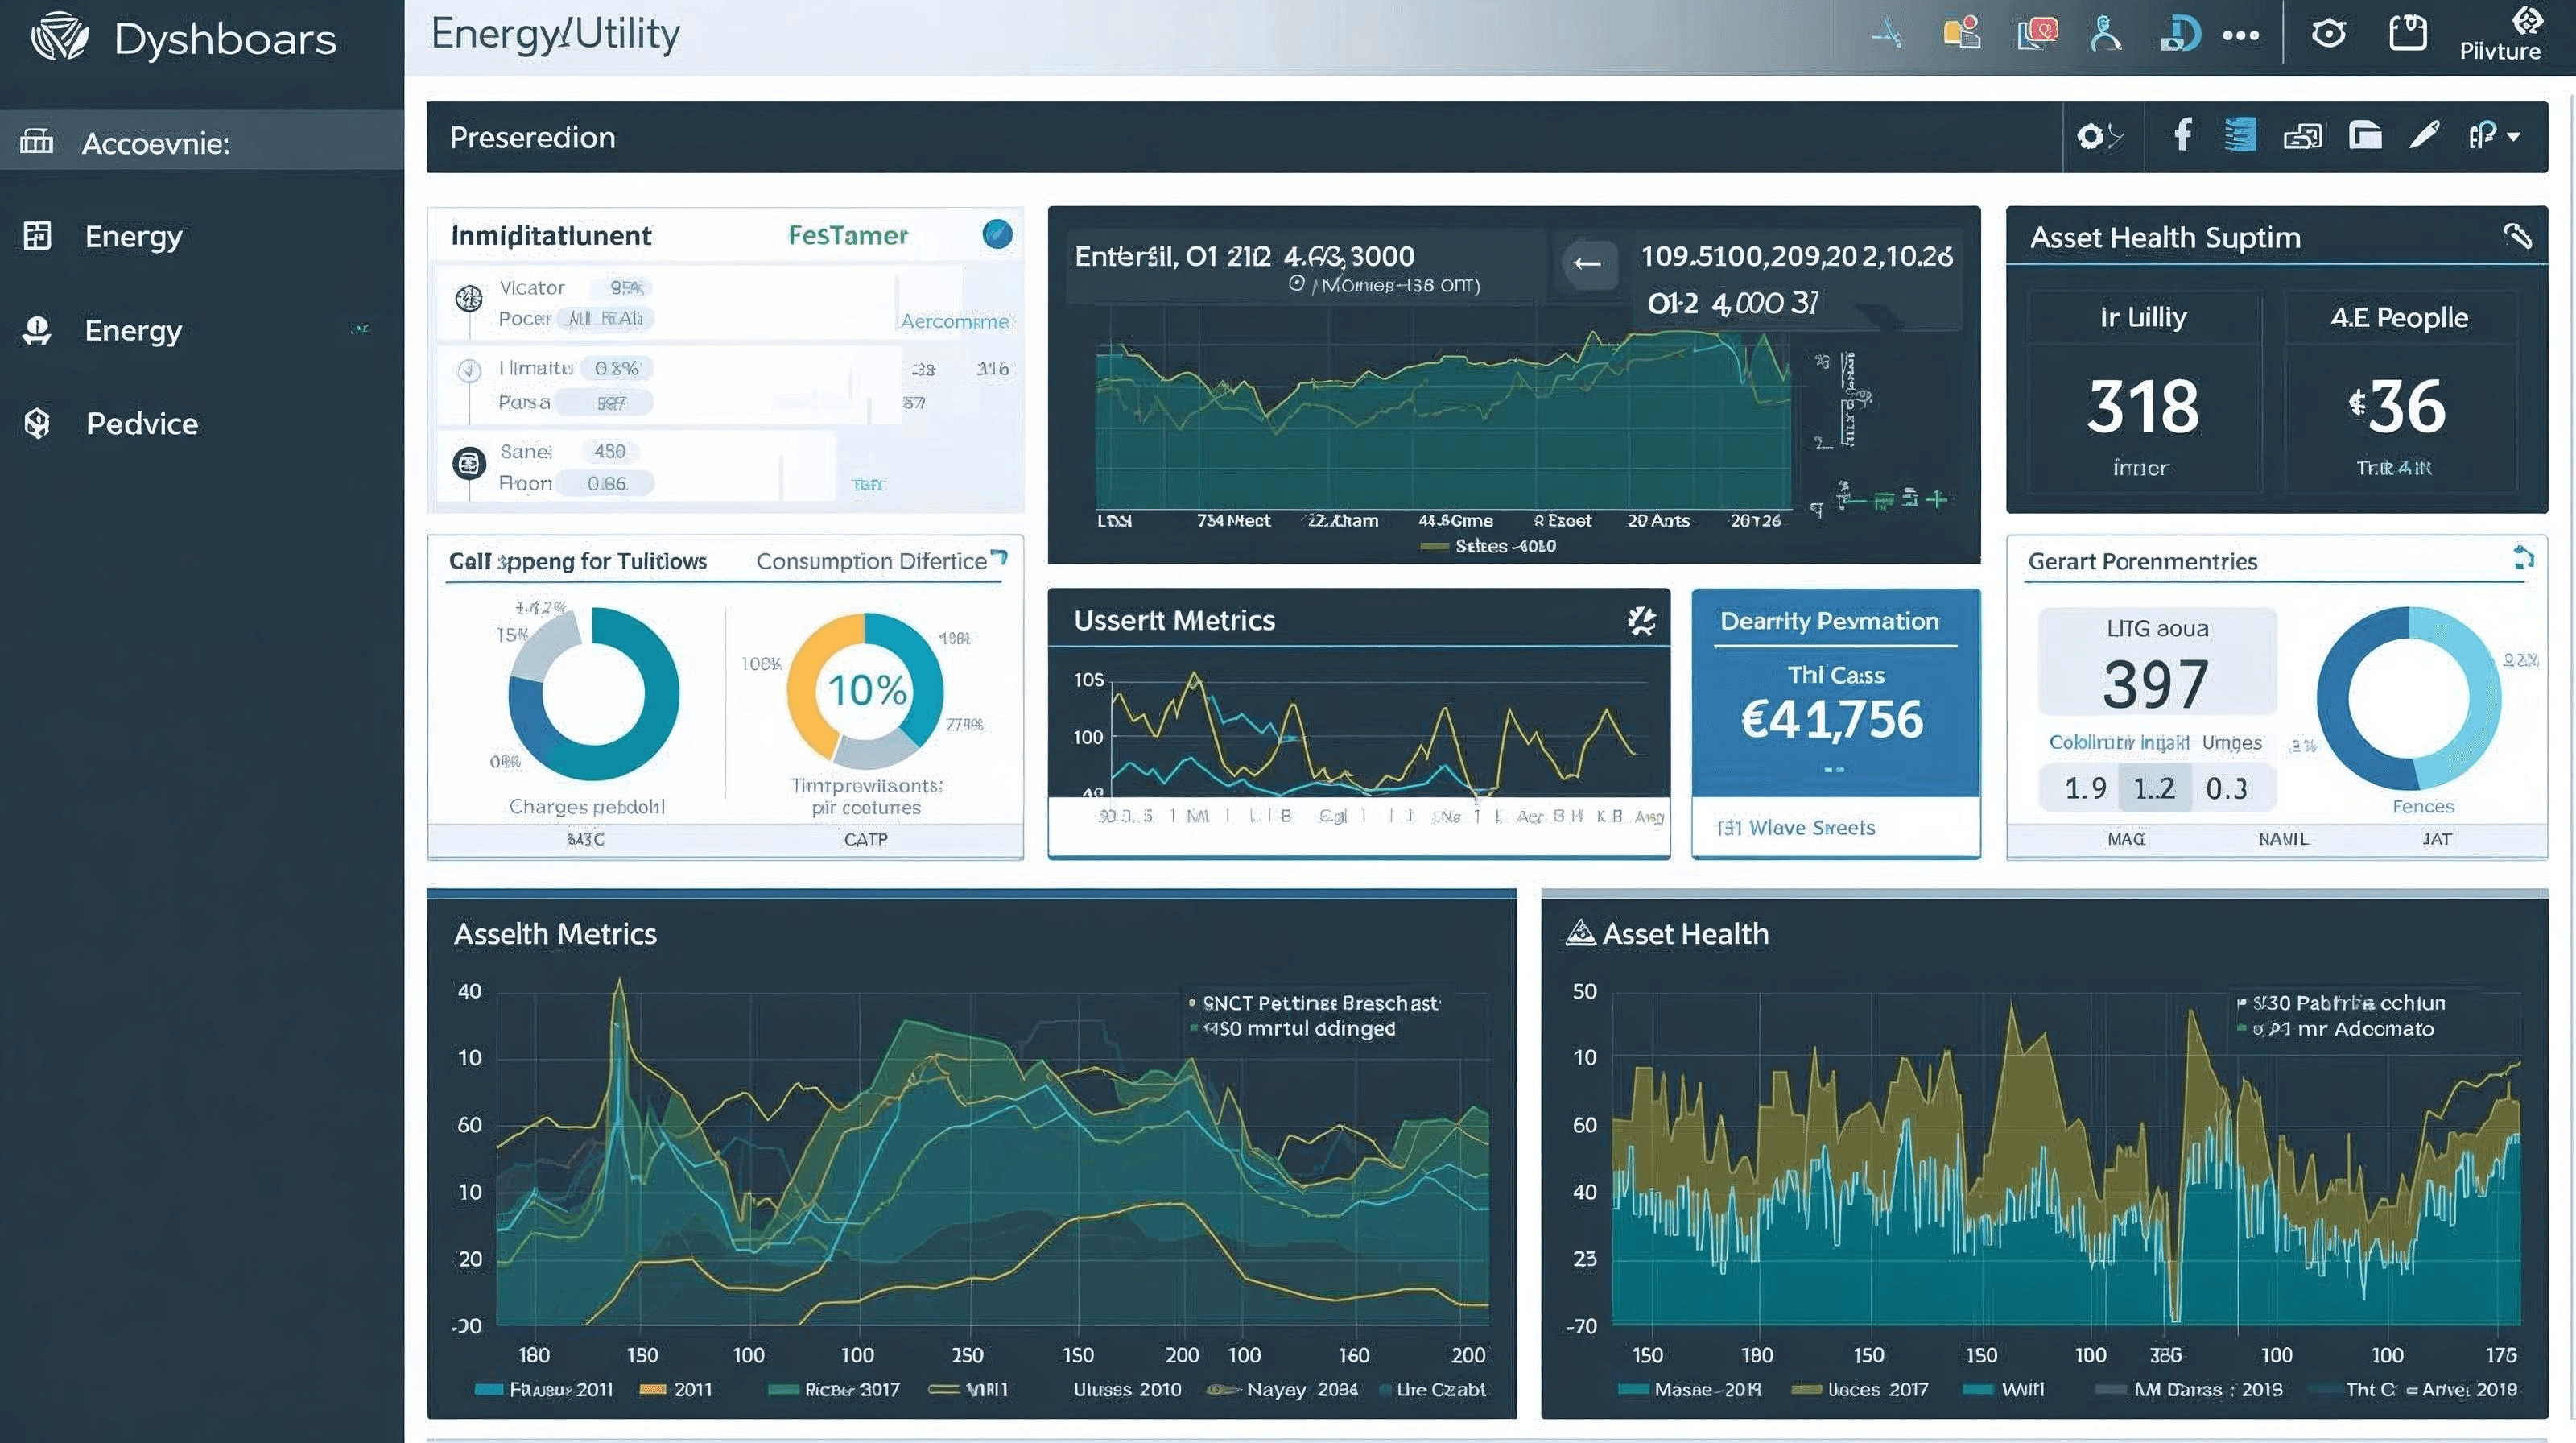This screenshot has width=2576, height=1443.
Task: Select the highlighted 1.2 value in Gerart Porenmentries
Action: click(2155, 788)
